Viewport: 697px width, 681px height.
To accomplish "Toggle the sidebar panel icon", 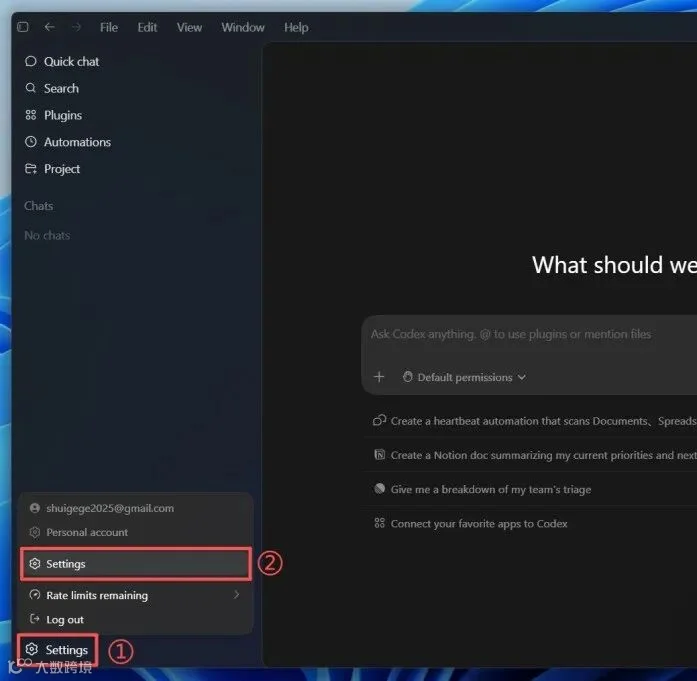I will click(23, 27).
